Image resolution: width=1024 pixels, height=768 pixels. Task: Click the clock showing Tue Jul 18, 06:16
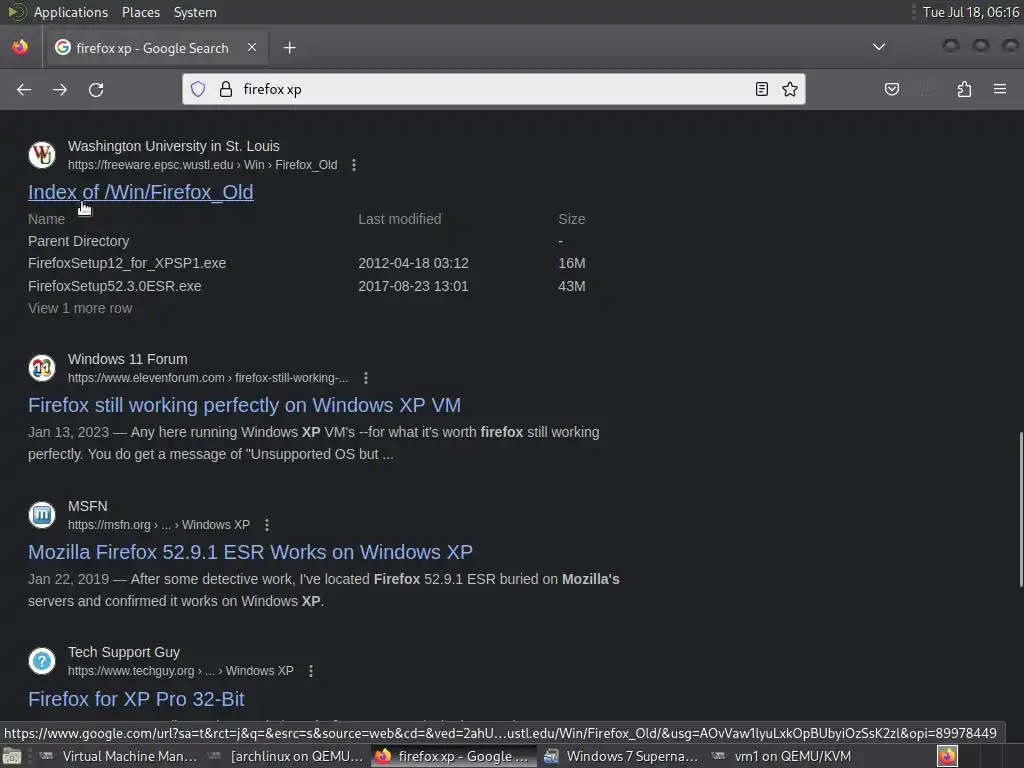coord(970,12)
